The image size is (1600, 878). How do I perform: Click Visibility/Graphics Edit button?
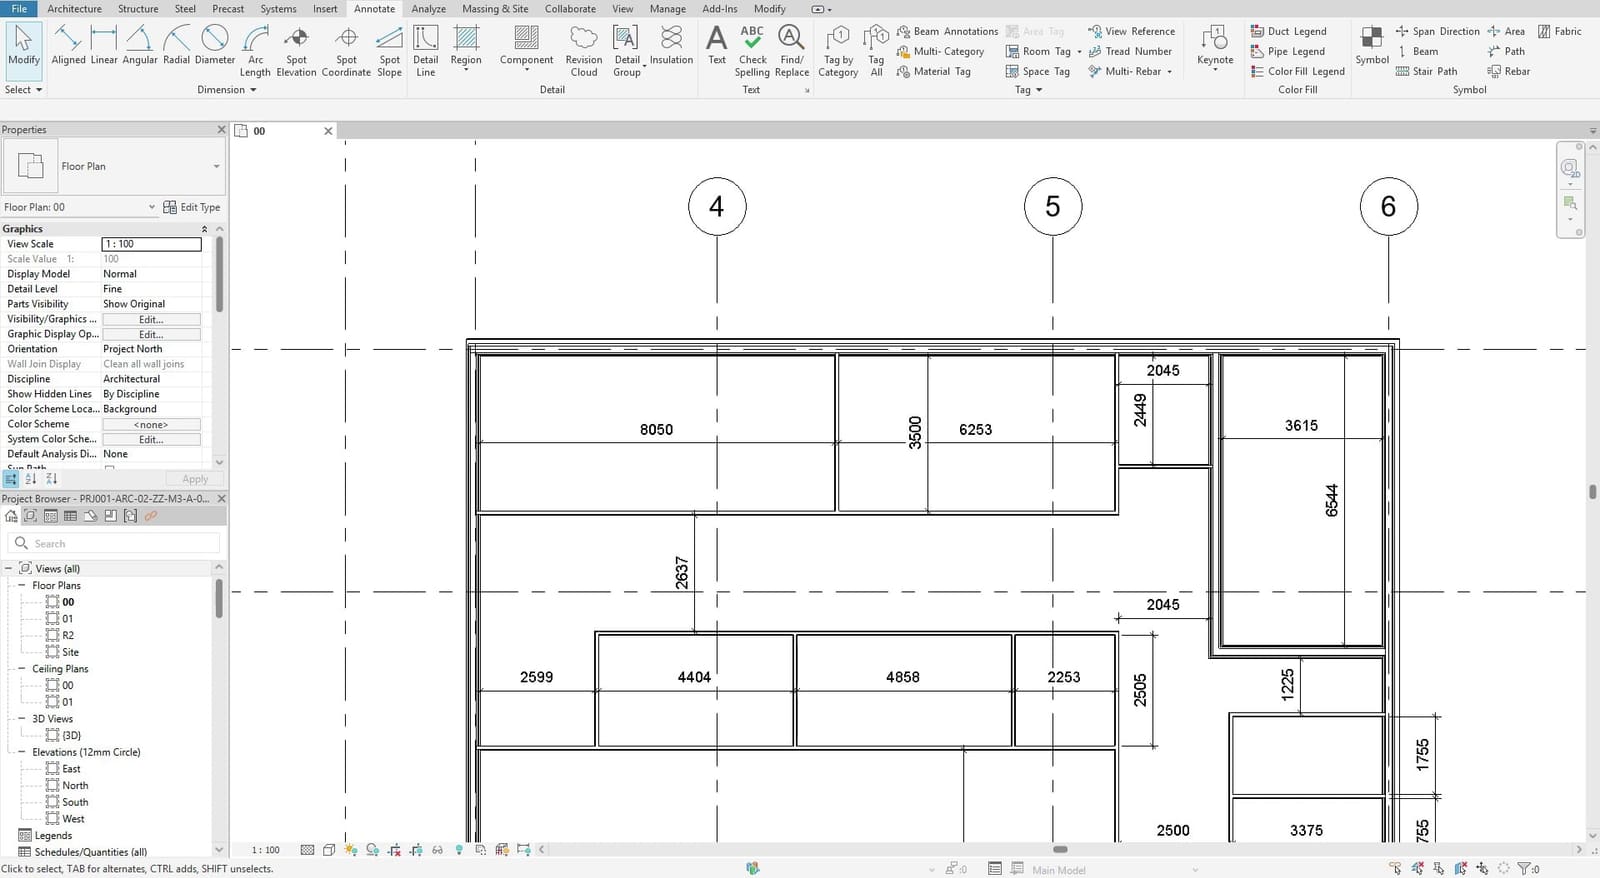click(151, 319)
